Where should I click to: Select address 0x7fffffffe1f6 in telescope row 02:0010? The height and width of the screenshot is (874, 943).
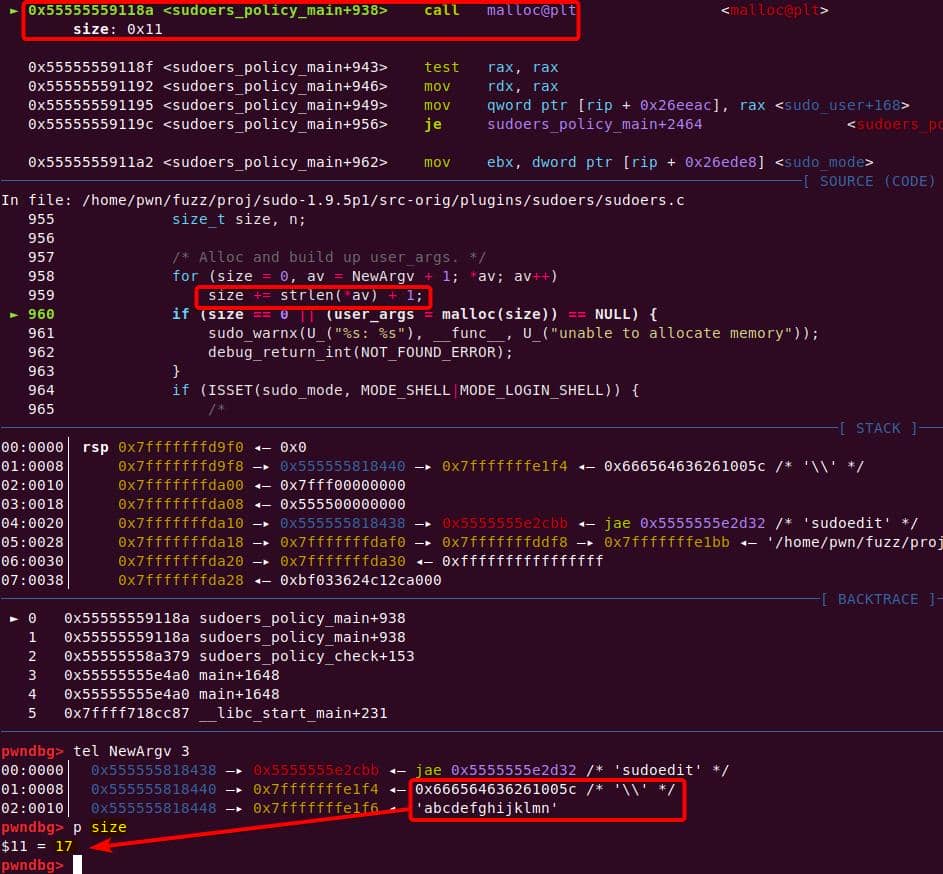tap(315, 808)
